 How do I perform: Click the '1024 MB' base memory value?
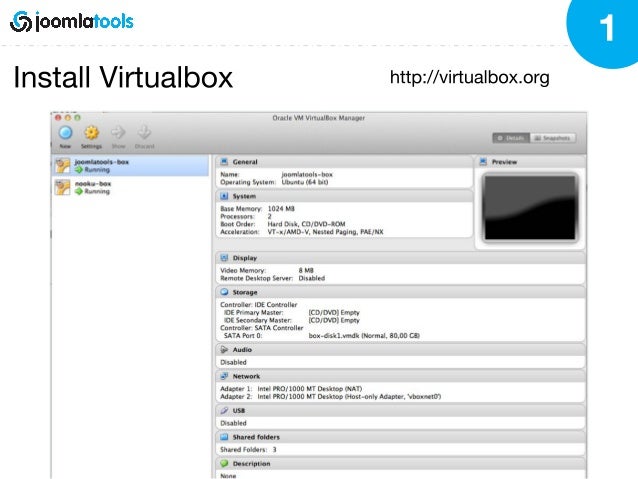click(281, 209)
